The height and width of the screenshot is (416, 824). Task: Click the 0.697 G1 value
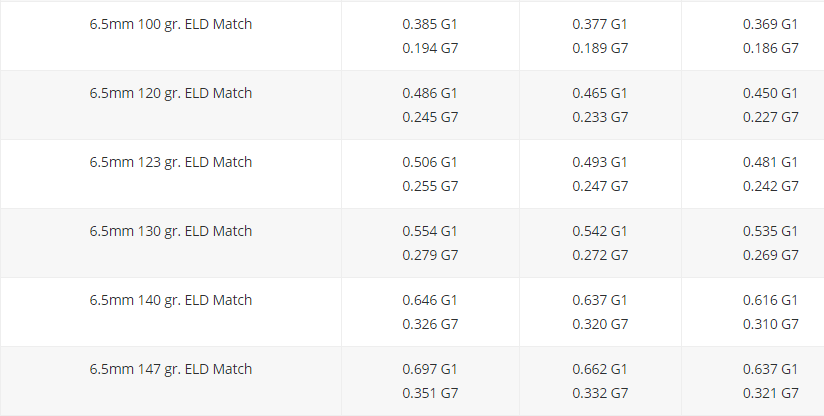pos(430,369)
